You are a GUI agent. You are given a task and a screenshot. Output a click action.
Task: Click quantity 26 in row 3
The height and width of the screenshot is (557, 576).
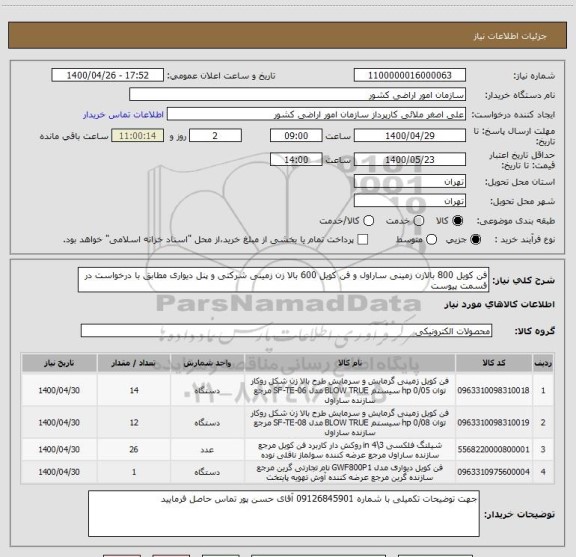(x=134, y=449)
